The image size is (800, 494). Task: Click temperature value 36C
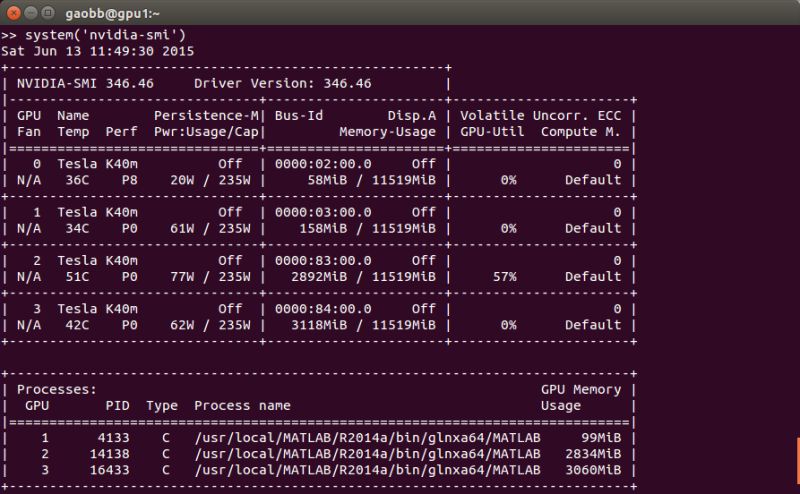[77, 180]
